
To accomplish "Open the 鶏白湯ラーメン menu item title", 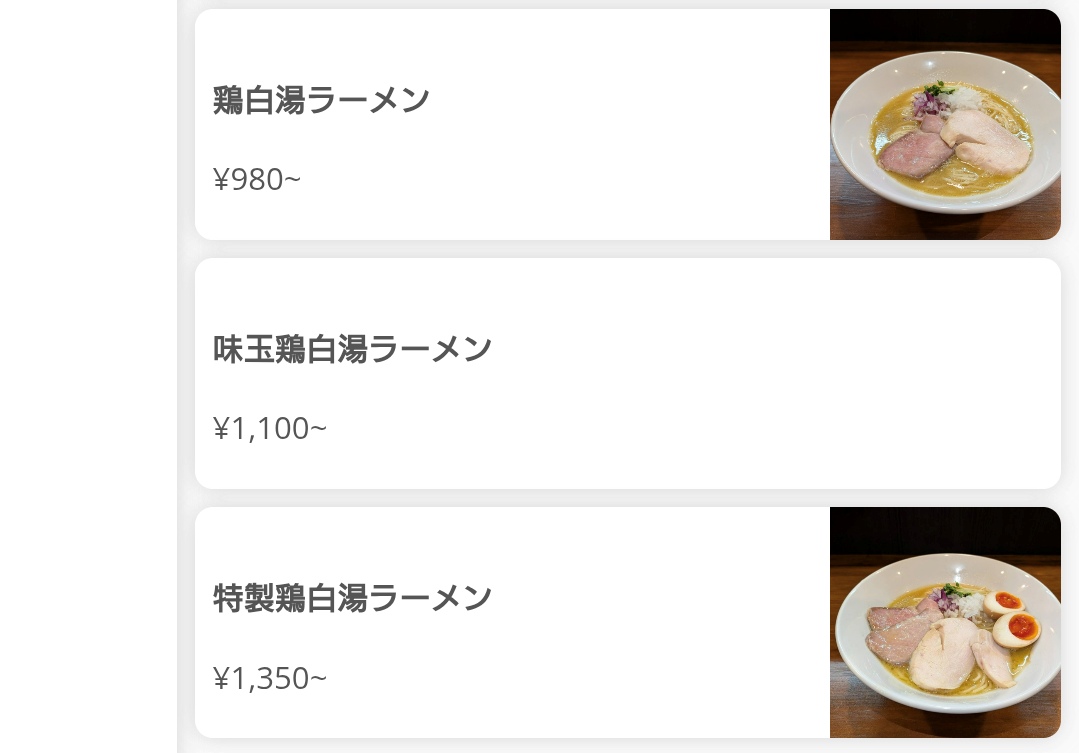I will coord(321,100).
